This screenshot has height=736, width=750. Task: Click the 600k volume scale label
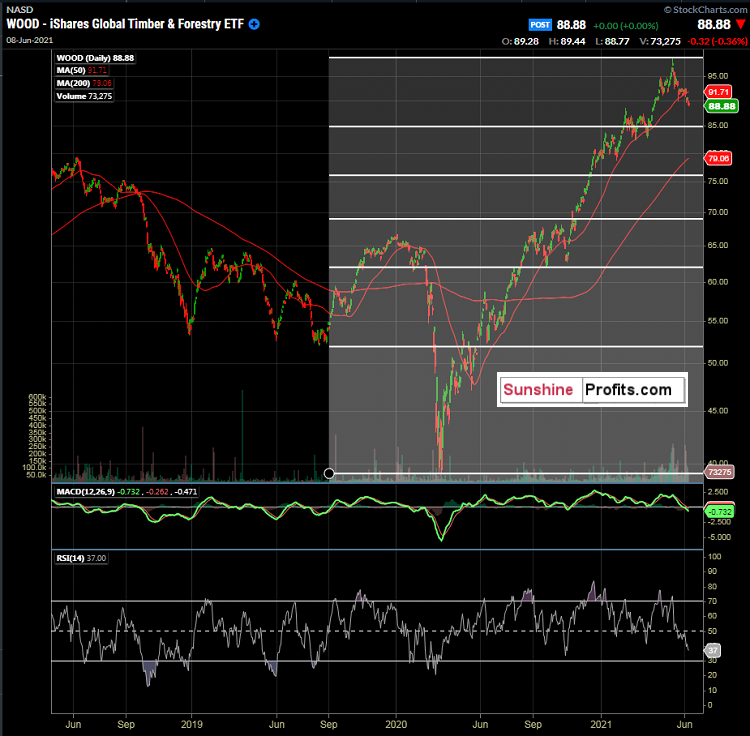(37, 397)
